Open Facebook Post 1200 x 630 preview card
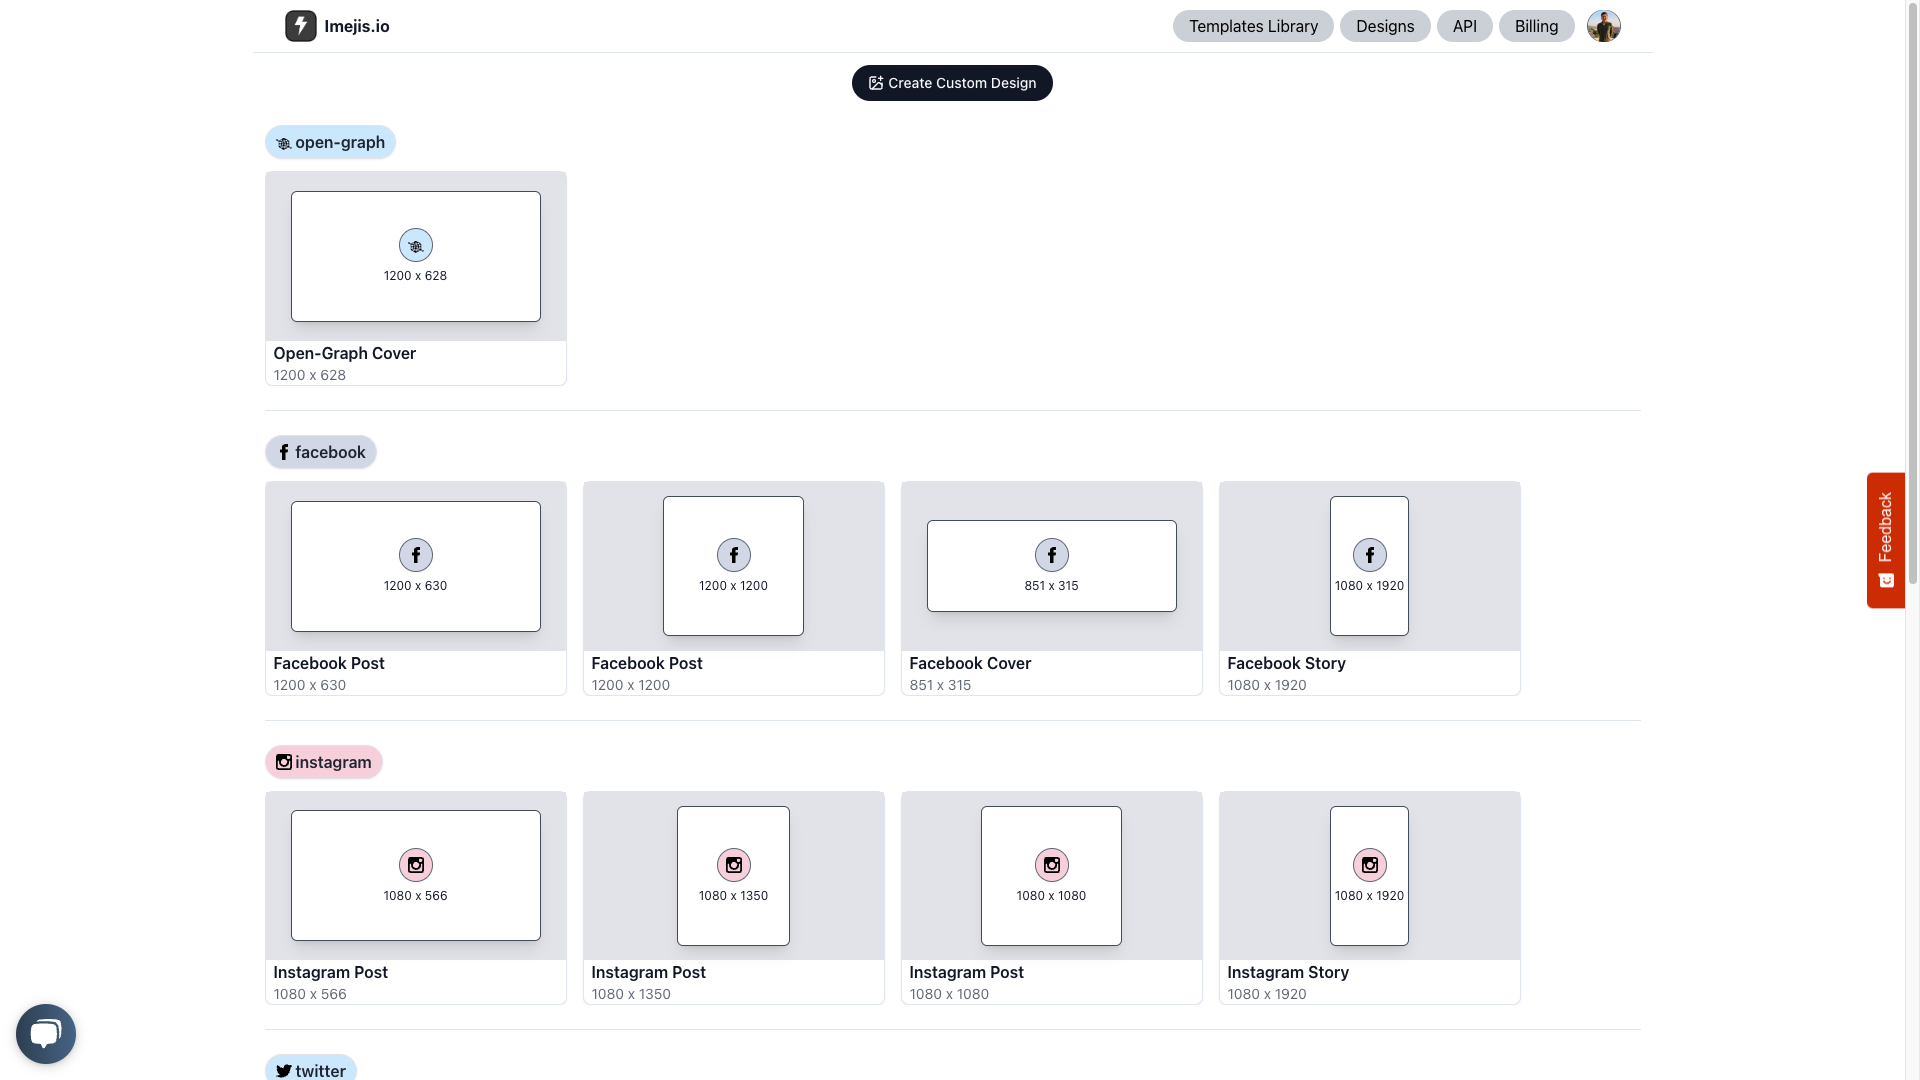The height and width of the screenshot is (1080, 1920). [416, 566]
